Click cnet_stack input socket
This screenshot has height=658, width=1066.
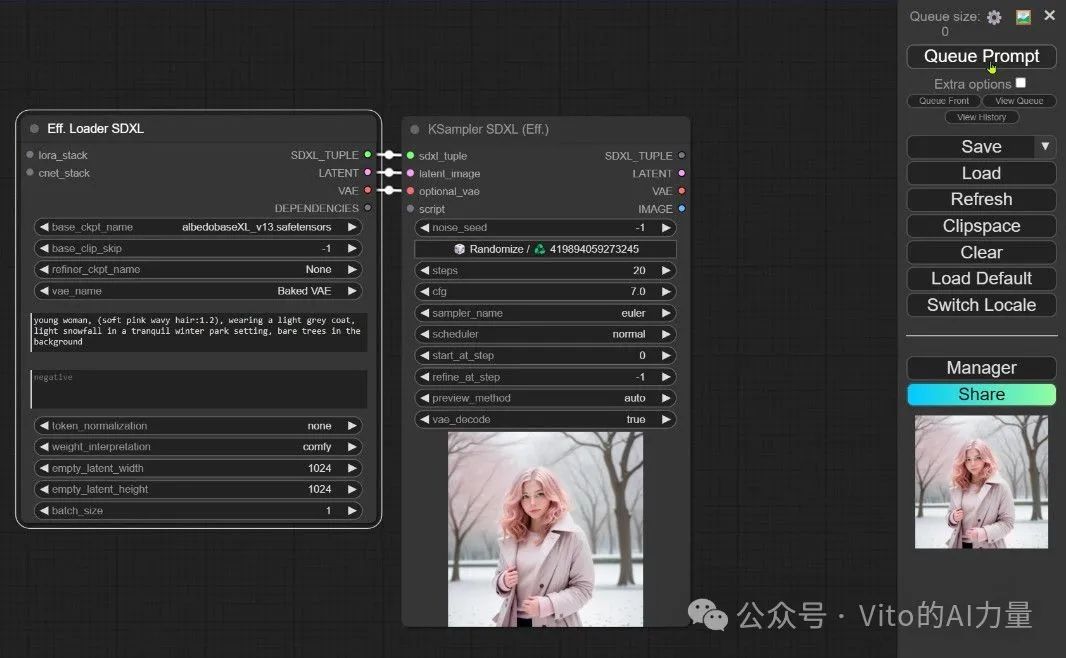(30, 173)
